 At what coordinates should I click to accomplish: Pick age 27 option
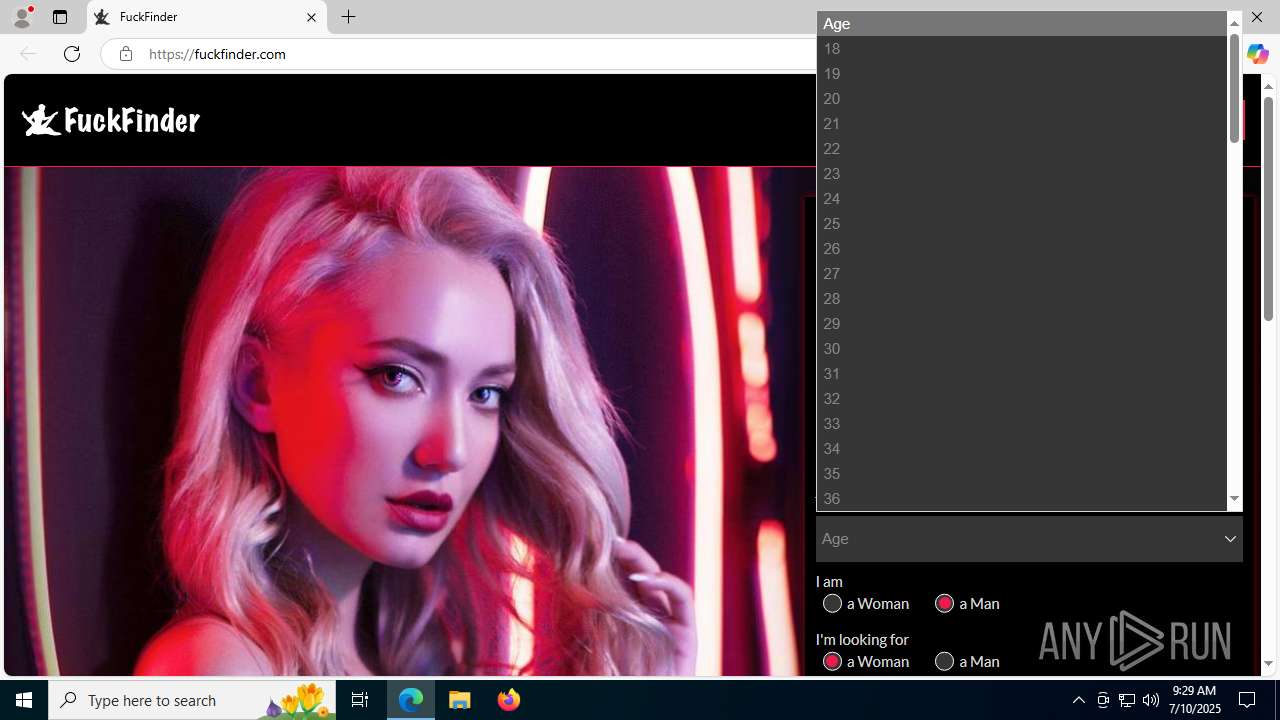pos(1022,273)
